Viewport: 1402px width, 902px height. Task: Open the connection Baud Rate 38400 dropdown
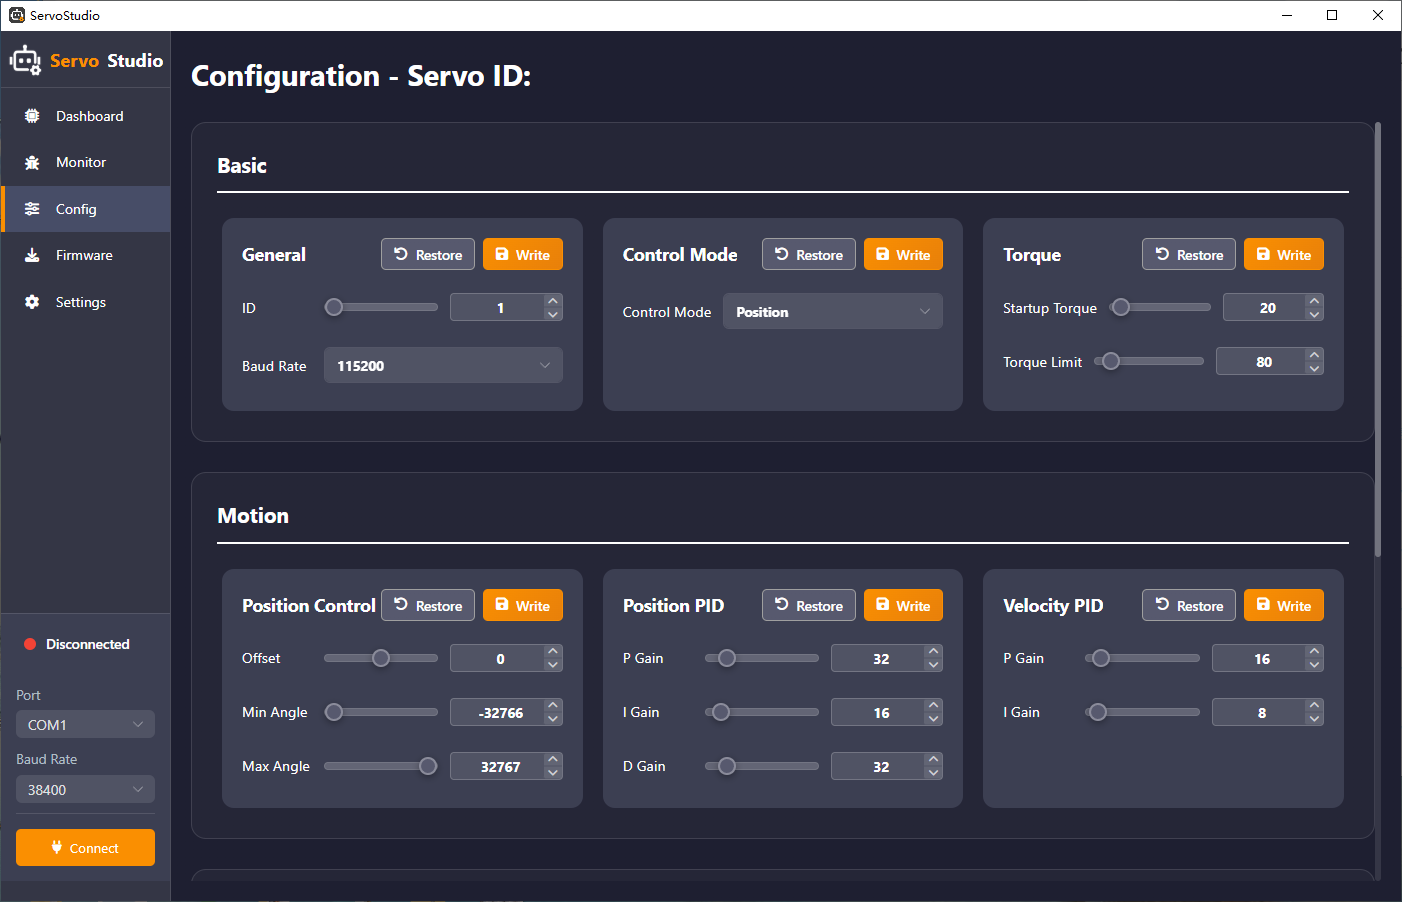(x=85, y=790)
